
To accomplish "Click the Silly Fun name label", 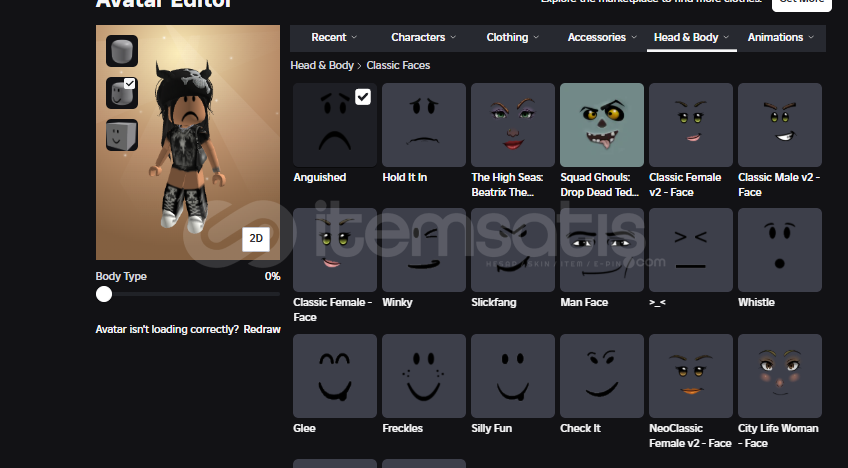I will (491, 429).
